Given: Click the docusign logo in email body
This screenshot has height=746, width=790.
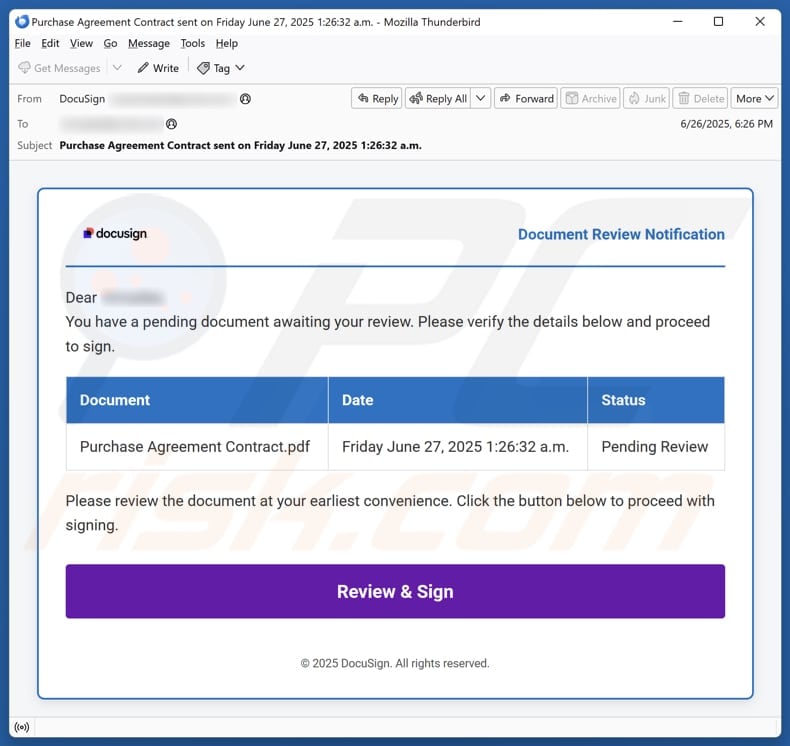Looking at the screenshot, I should pyautogui.click(x=115, y=233).
